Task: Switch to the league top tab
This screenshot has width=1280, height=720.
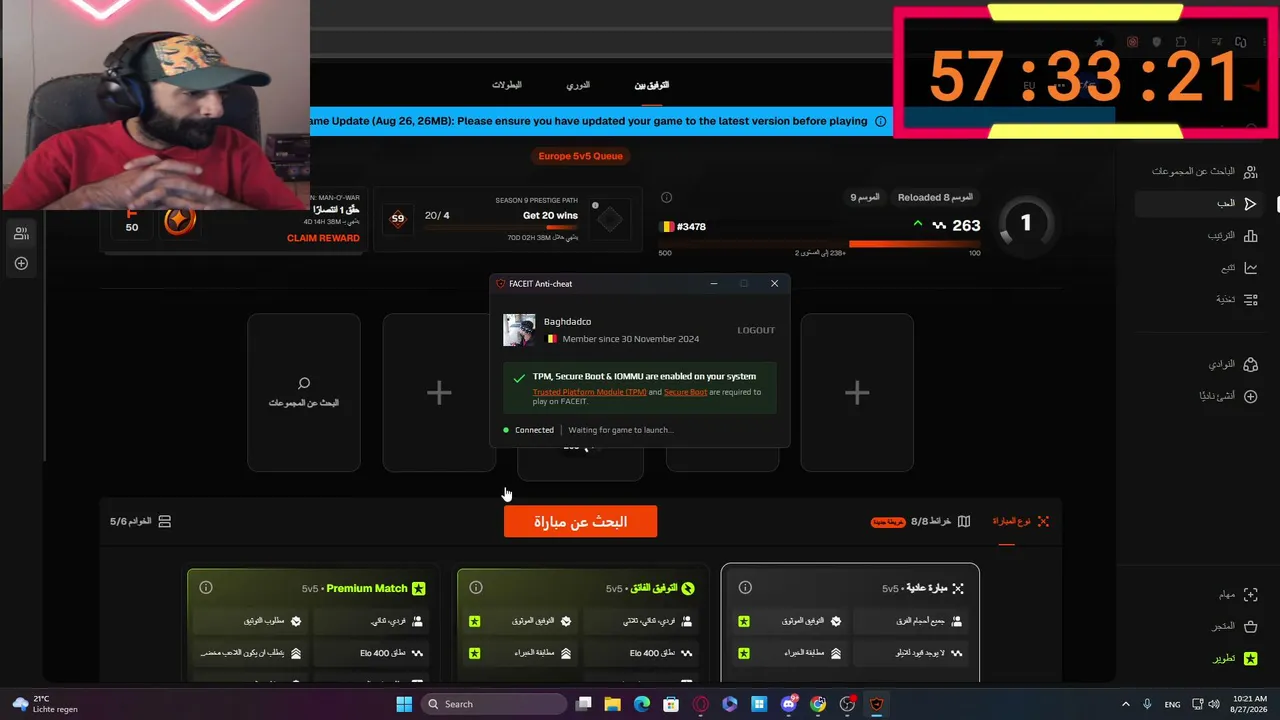Action: click(578, 85)
